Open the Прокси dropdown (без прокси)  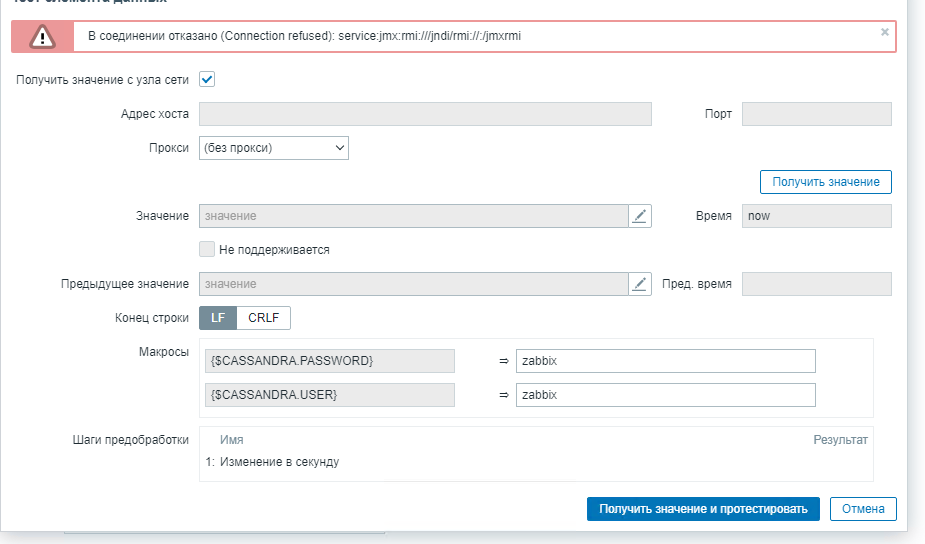273,148
